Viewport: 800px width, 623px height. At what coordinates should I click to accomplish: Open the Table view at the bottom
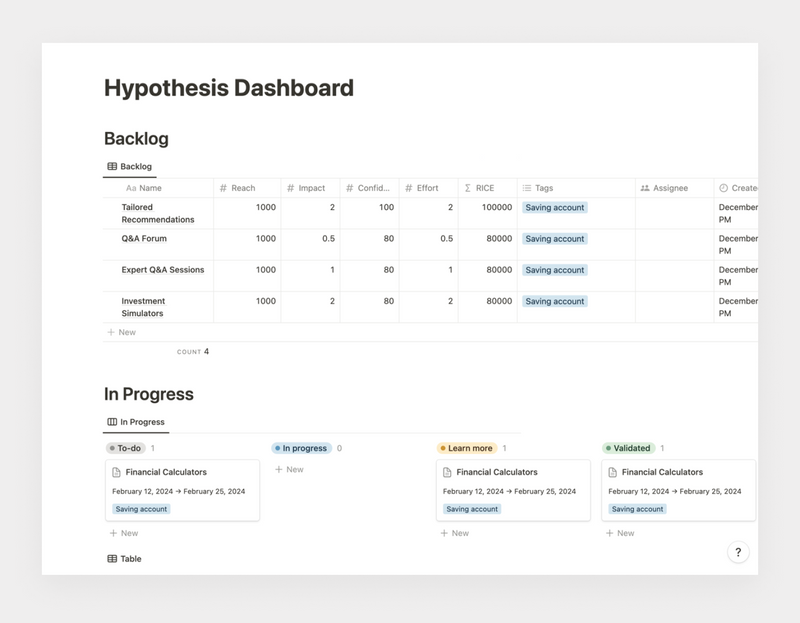pos(124,559)
